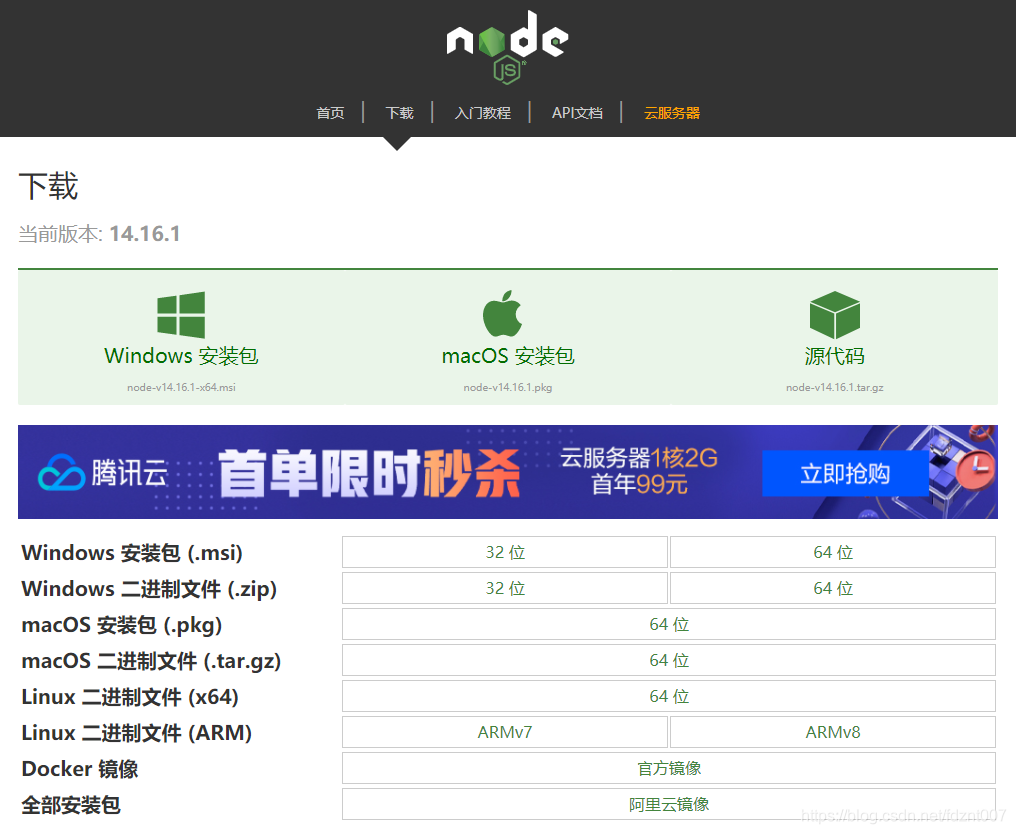The height and width of the screenshot is (834, 1016).
Task: Click the green source code cube icon
Action: point(835,315)
